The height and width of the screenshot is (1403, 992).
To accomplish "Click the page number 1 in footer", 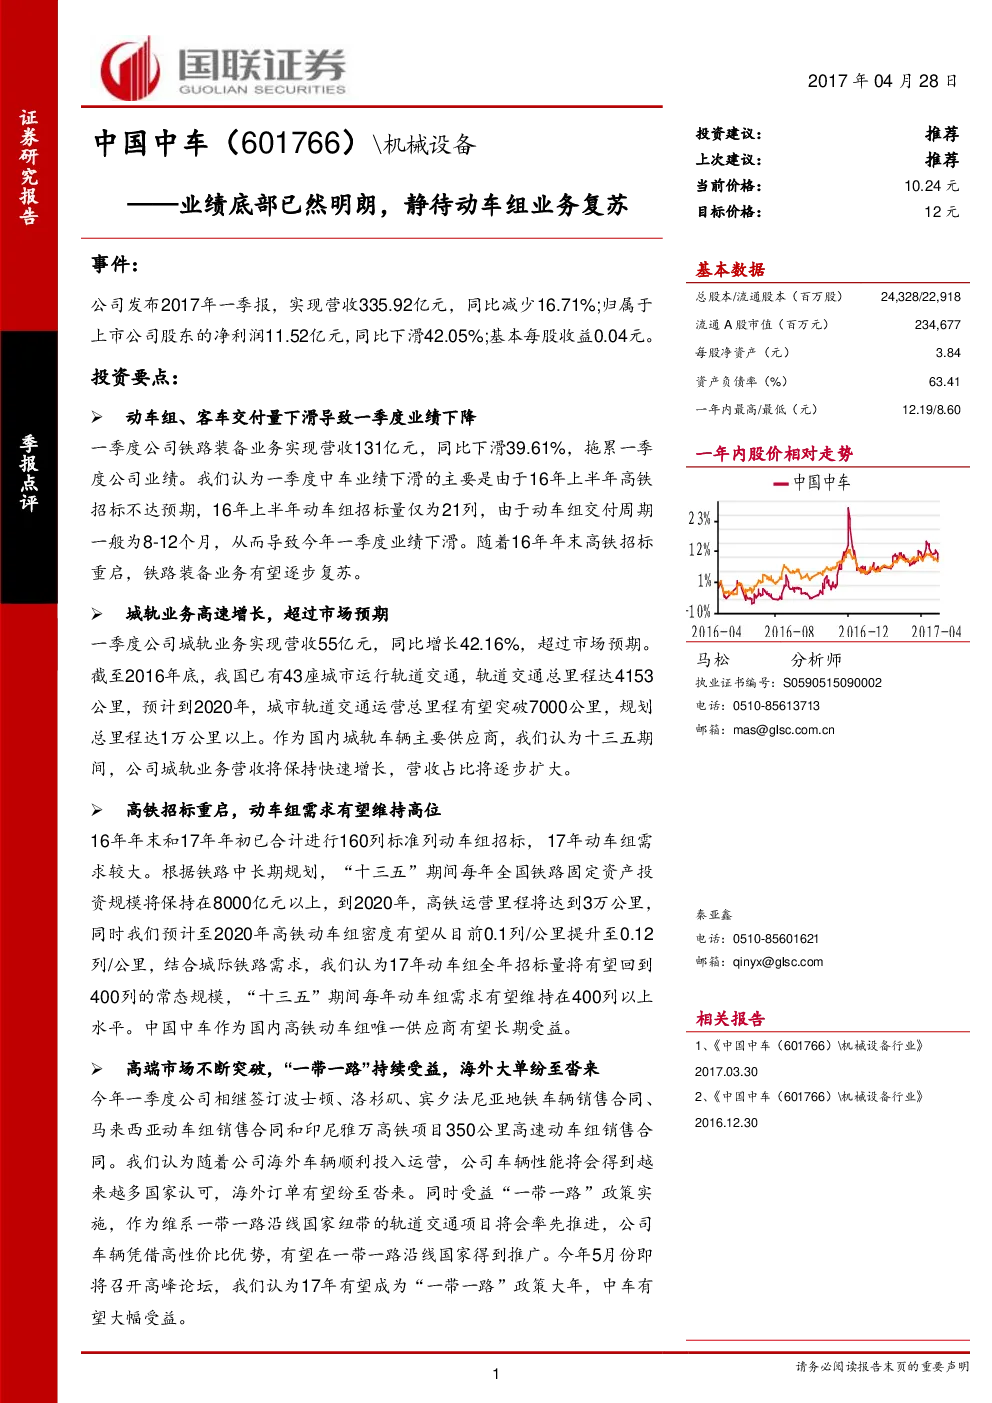I will point(496,1374).
